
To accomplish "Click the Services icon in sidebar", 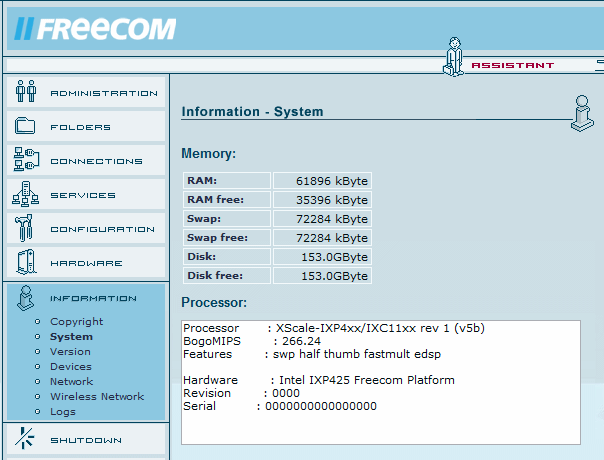I will pos(26,195).
